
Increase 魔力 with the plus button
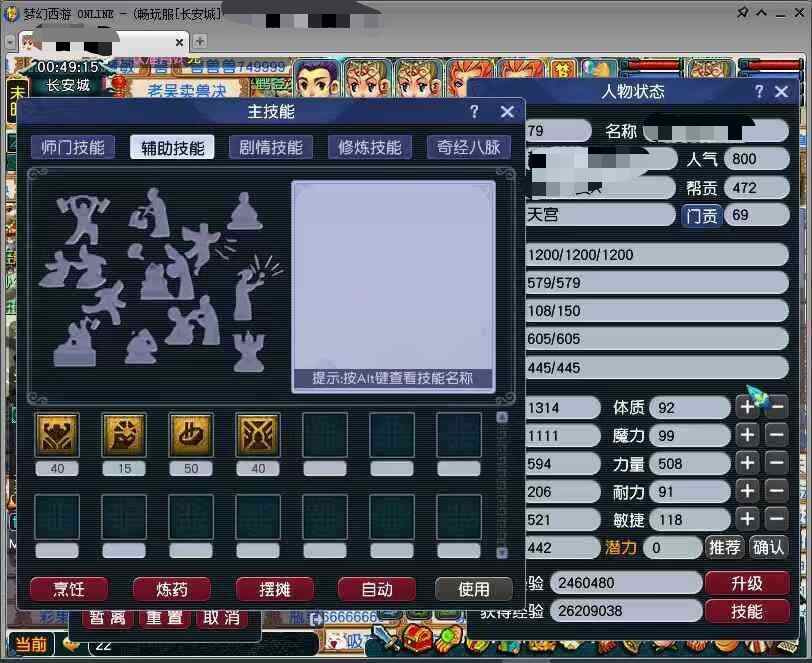pos(747,435)
